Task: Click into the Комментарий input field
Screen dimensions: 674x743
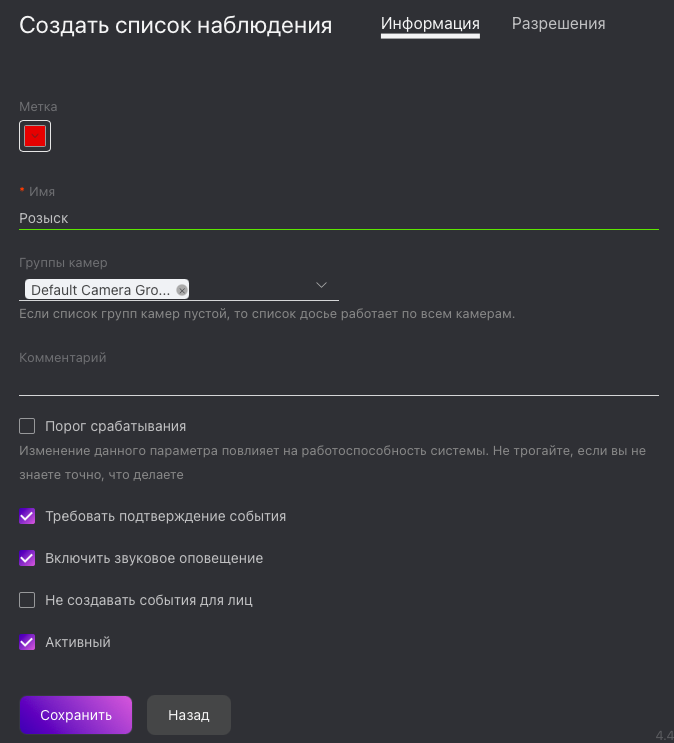Action: [x=339, y=383]
